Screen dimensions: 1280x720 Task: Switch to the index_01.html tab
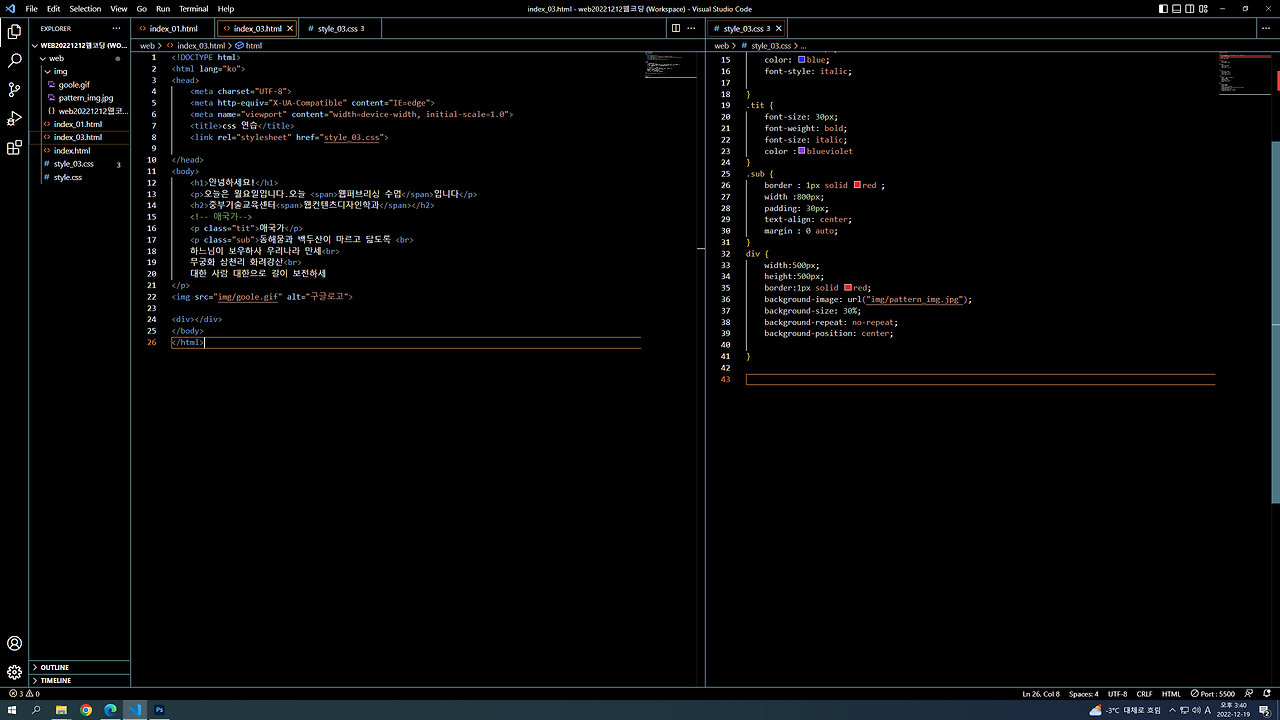tap(173, 29)
